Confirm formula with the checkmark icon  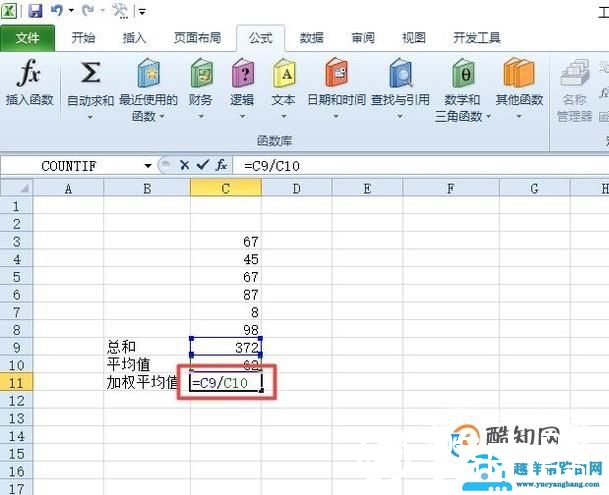pos(202,165)
